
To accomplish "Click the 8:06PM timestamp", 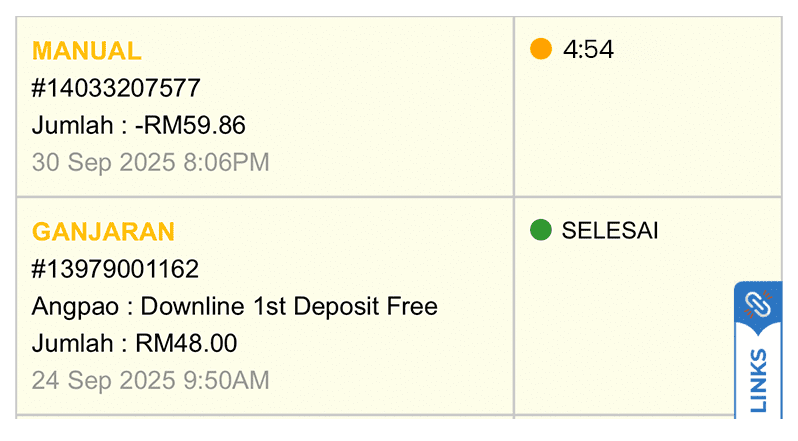I will point(226,162).
